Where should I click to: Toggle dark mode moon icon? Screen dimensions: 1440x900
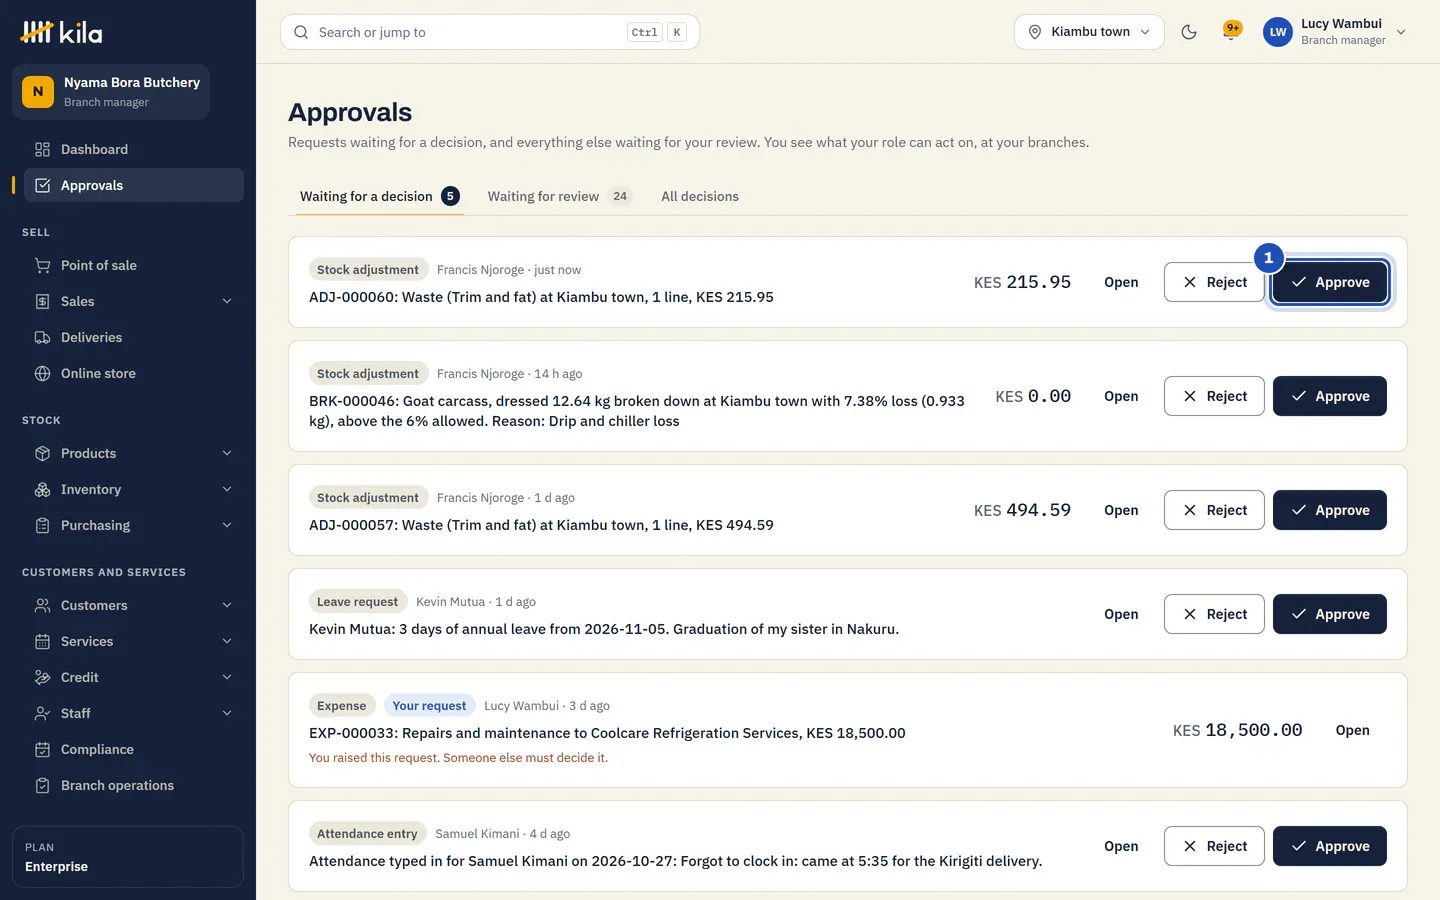coord(1189,32)
